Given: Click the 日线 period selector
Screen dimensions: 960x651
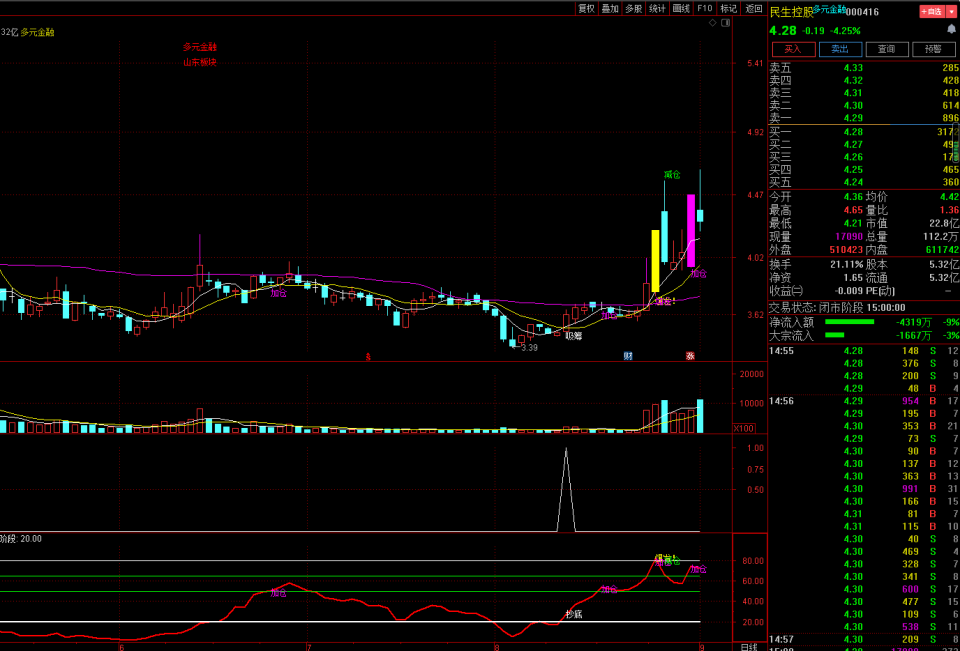Looking at the screenshot, I should click(x=749, y=647).
